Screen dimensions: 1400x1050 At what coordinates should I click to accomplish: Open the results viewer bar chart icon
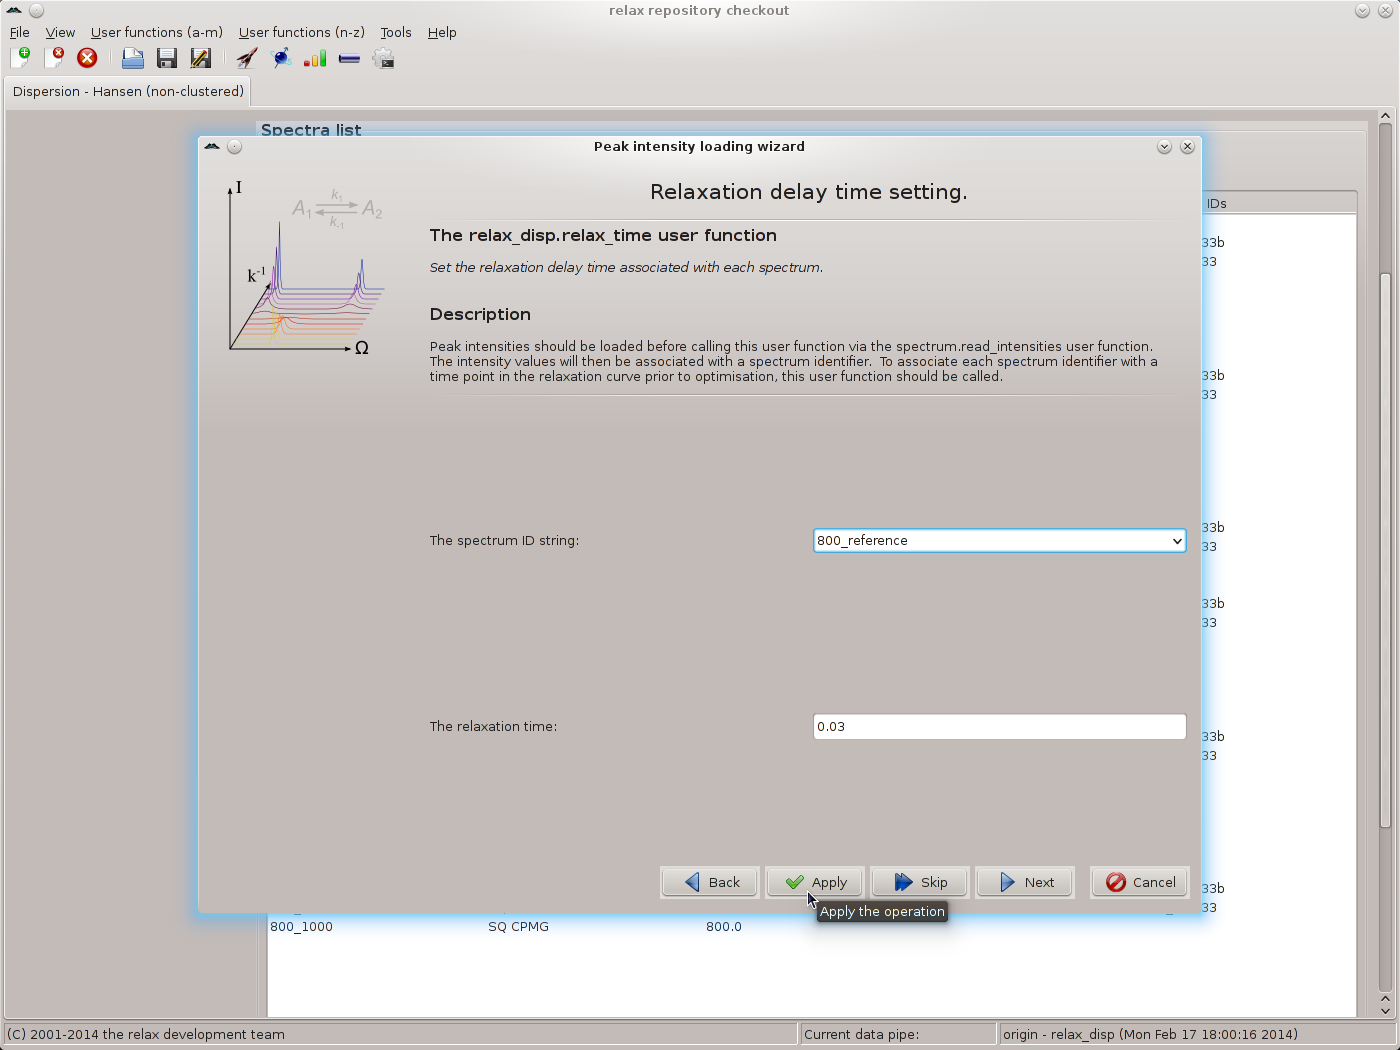[315, 58]
